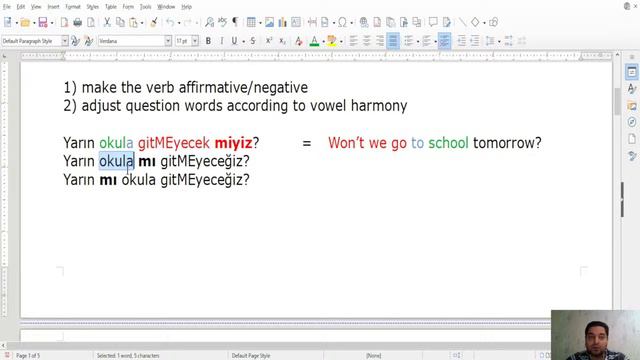
Task: Toggle Track Changes recording icon
Action: click(x=447, y=22)
